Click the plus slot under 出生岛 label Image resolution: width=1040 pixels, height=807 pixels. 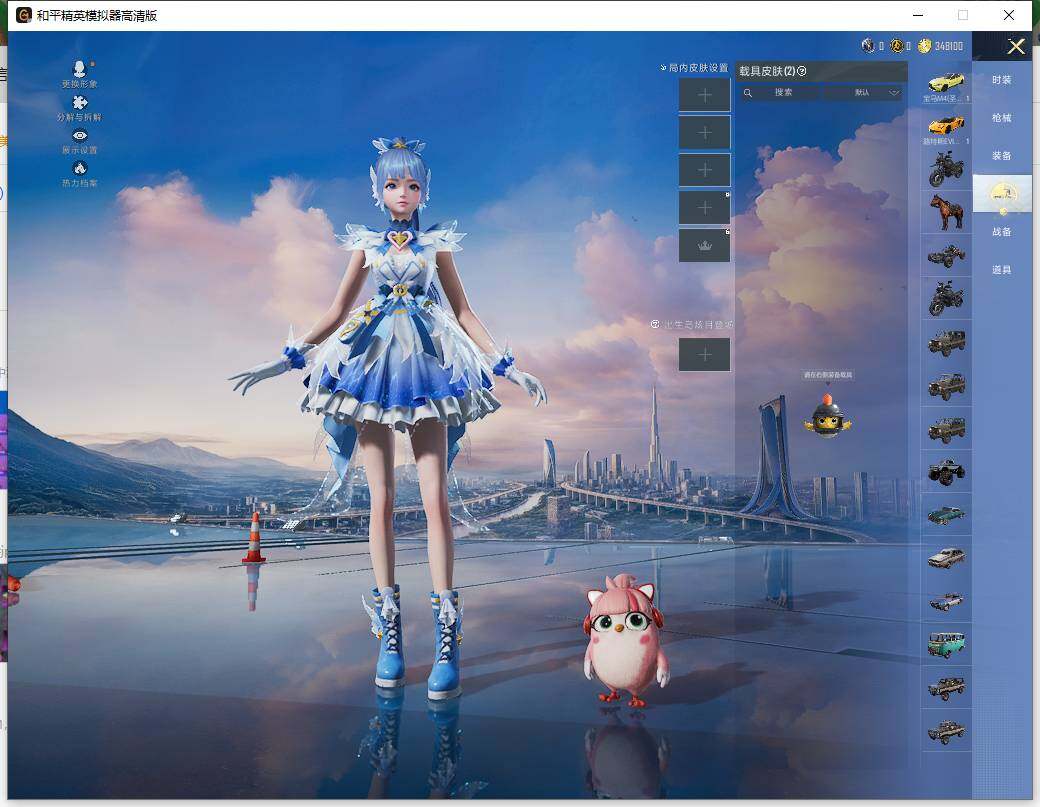click(x=704, y=355)
